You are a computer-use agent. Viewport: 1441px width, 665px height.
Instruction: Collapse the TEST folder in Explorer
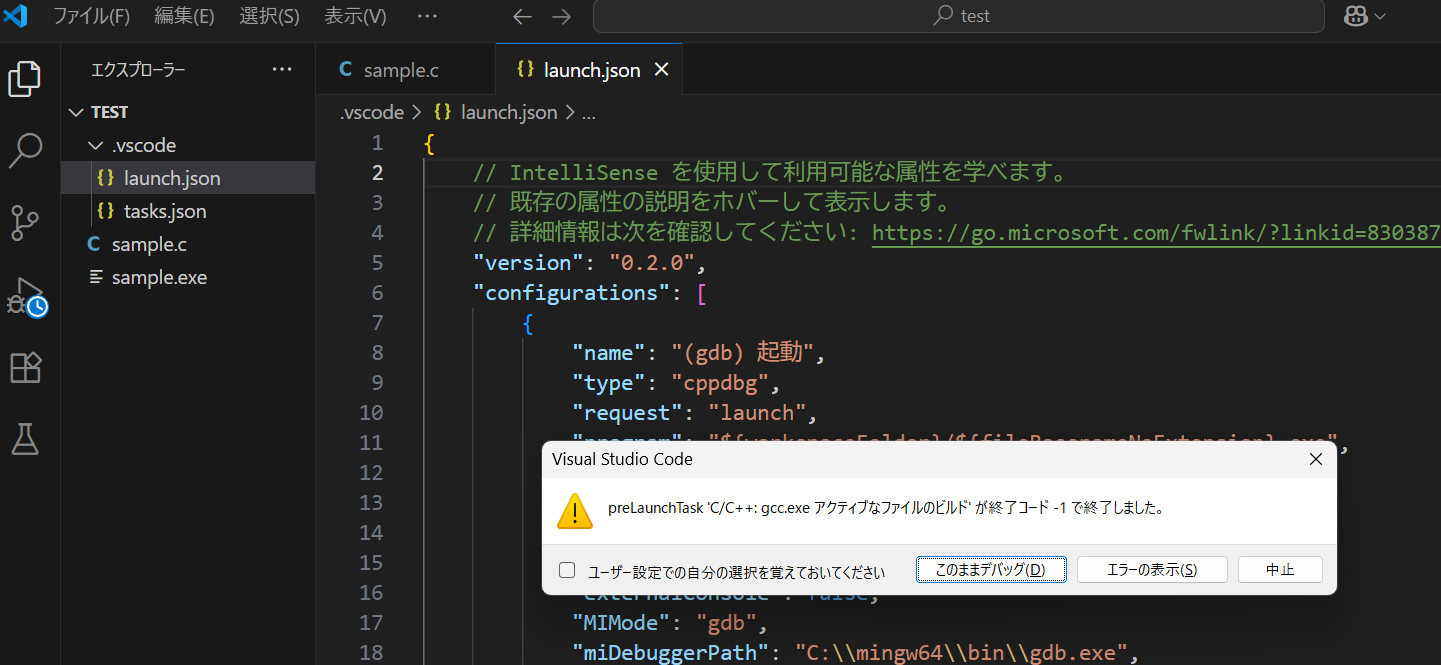(77, 111)
